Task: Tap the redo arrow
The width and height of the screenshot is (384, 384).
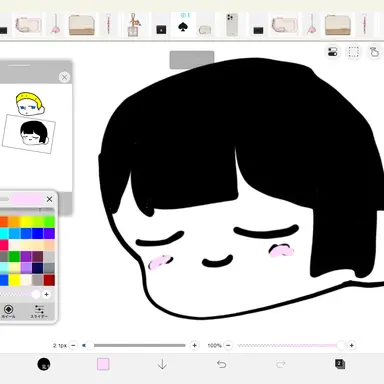Action: coord(281,364)
